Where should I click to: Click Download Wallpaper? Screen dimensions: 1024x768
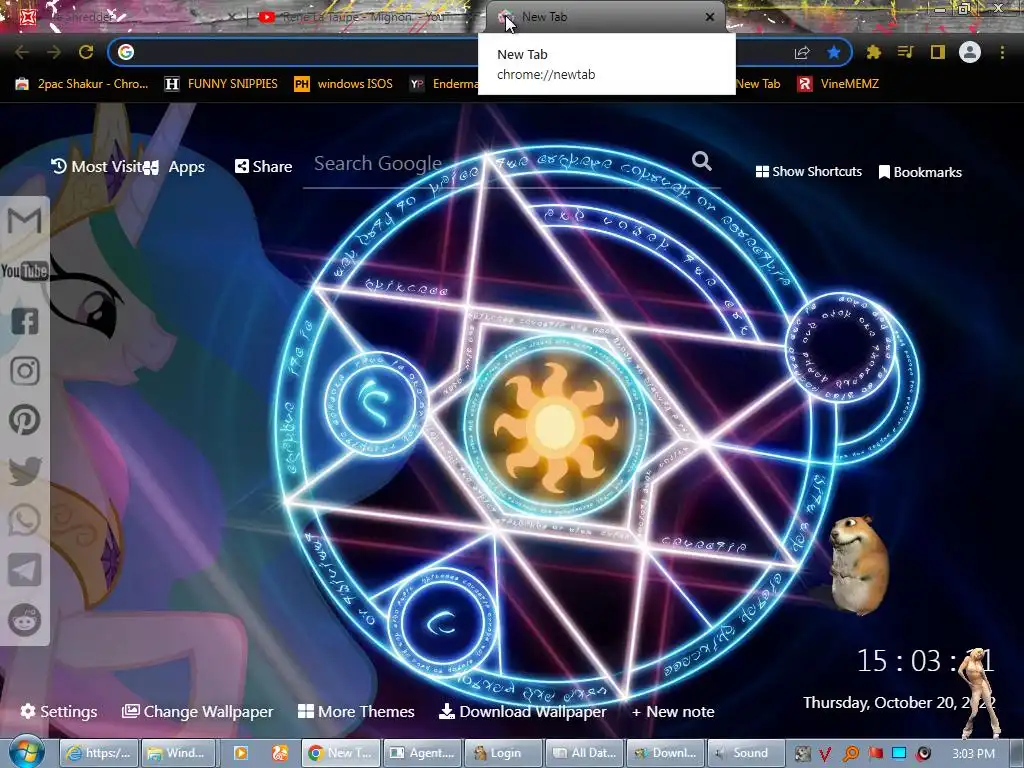coord(522,711)
